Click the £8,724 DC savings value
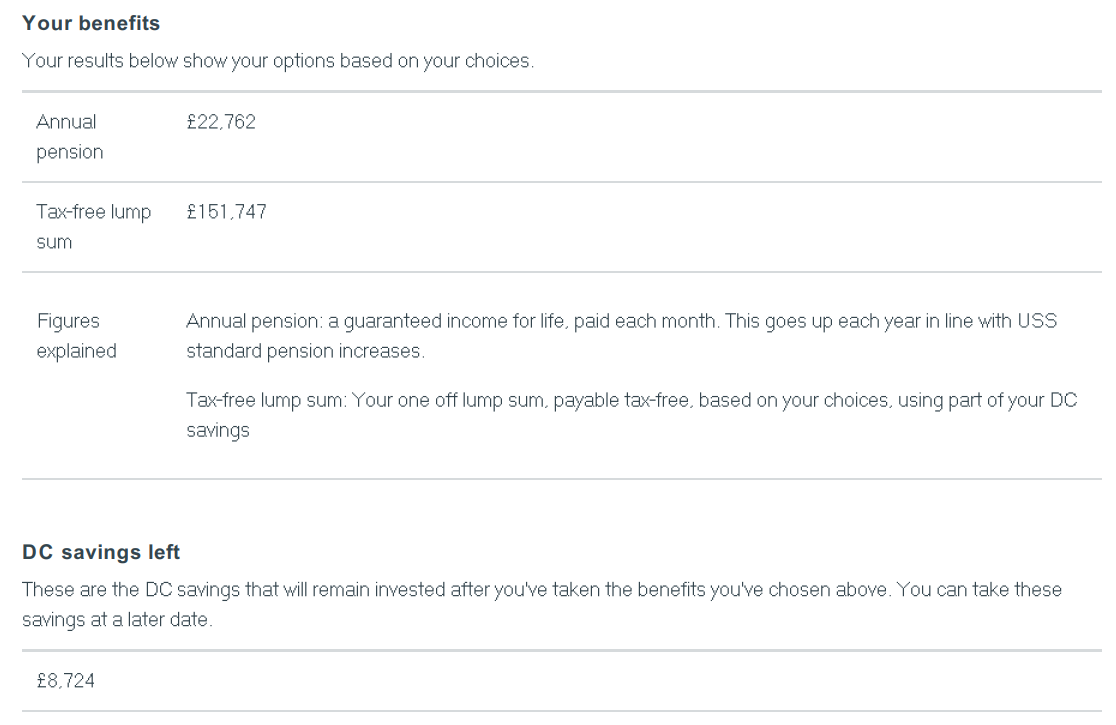The image size is (1116, 725). [x=65, y=681]
